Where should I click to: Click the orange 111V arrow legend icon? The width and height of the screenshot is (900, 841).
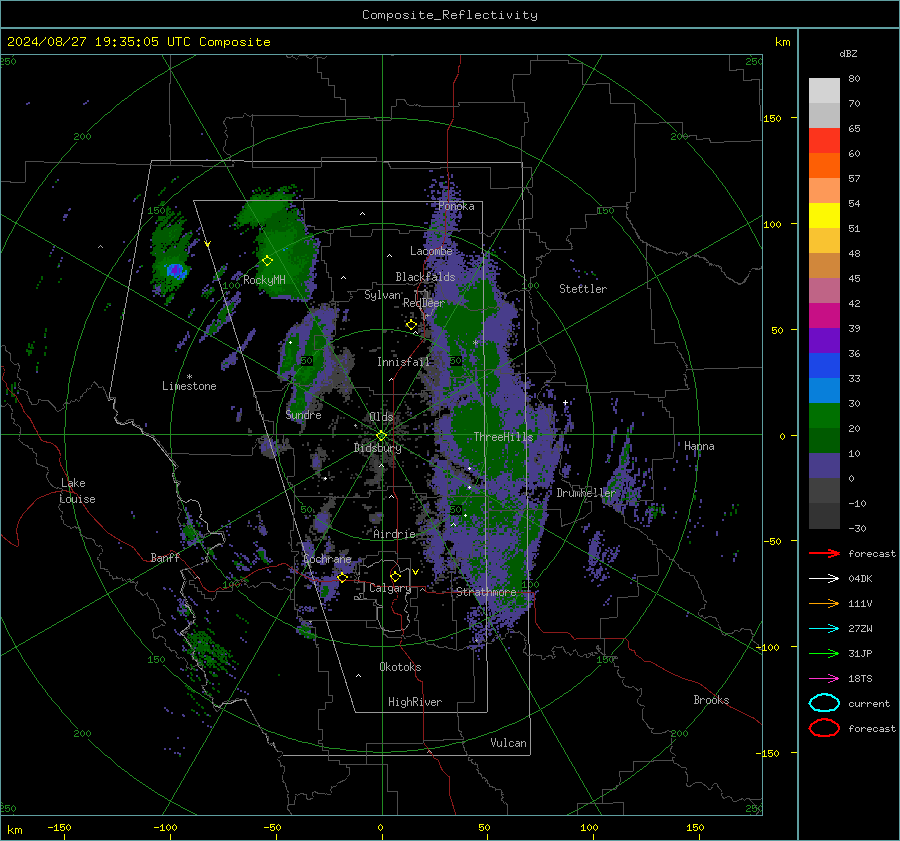pos(824,603)
